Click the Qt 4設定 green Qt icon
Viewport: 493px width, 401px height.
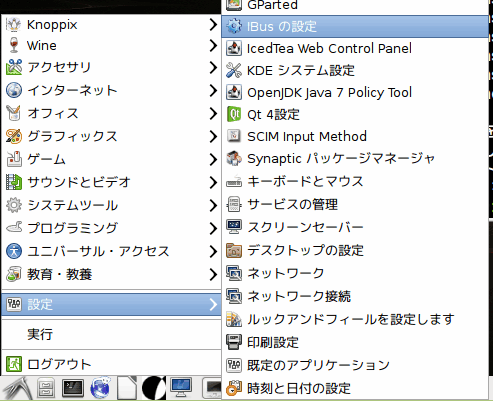point(234,114)
